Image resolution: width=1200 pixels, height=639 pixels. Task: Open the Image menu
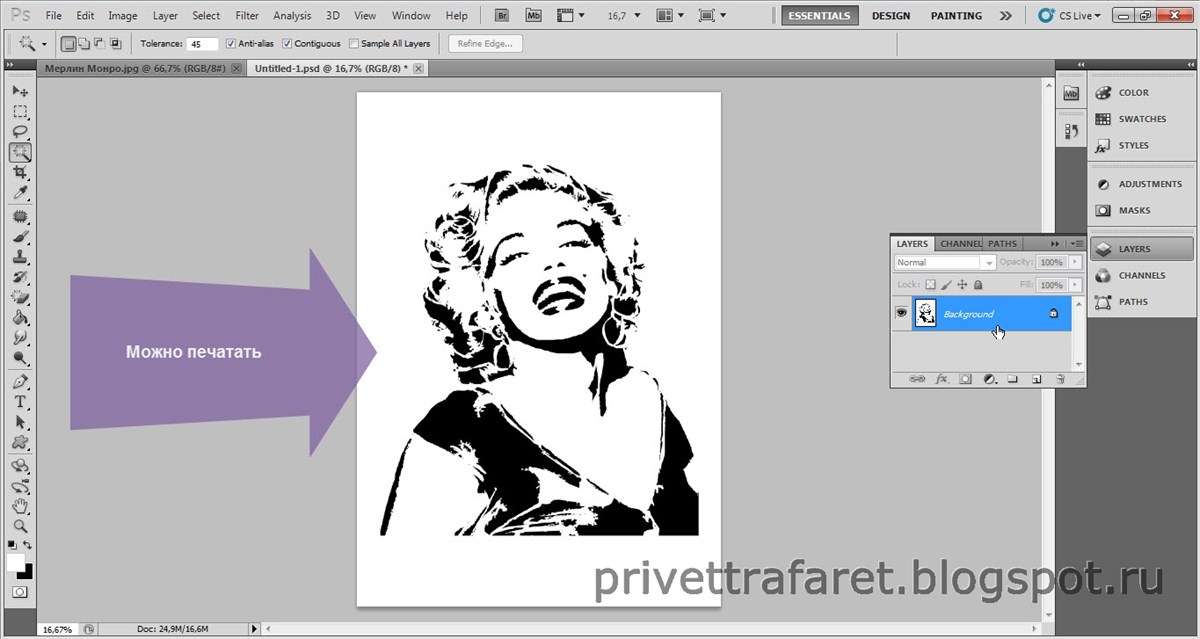(x=123, y=16)
